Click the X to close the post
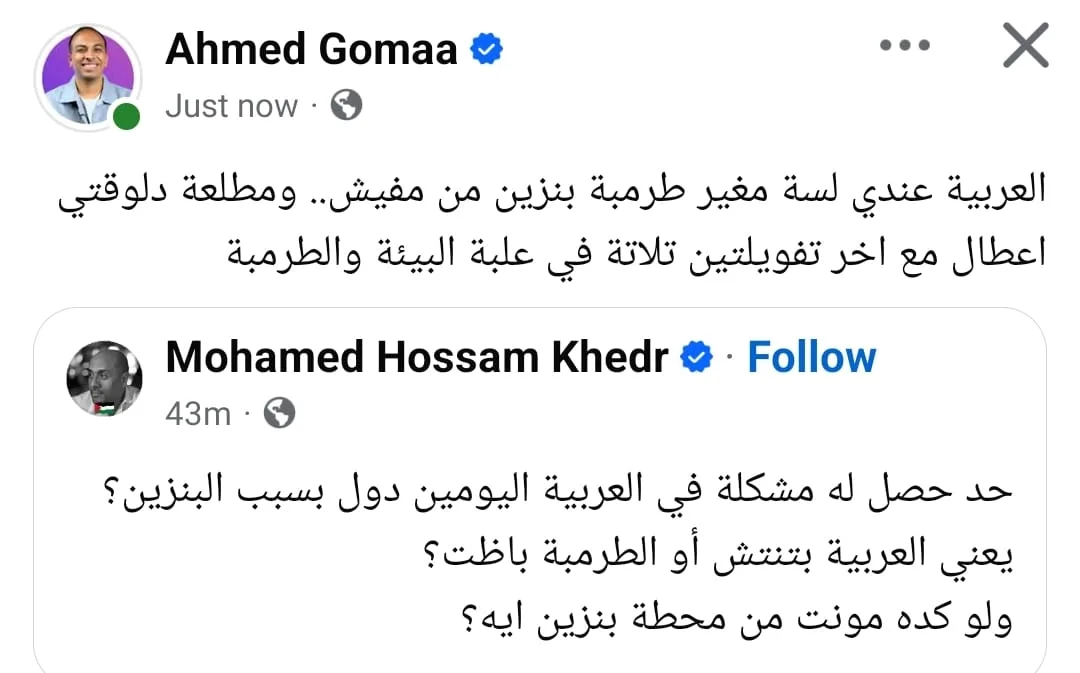This screenshot has height=673, width=1080. click(x=1026, y=44)
